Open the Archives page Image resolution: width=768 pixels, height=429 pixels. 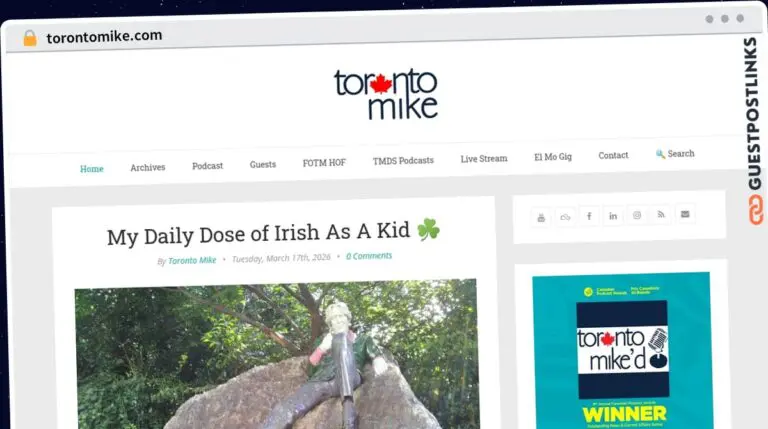click(x=148, y=167)
